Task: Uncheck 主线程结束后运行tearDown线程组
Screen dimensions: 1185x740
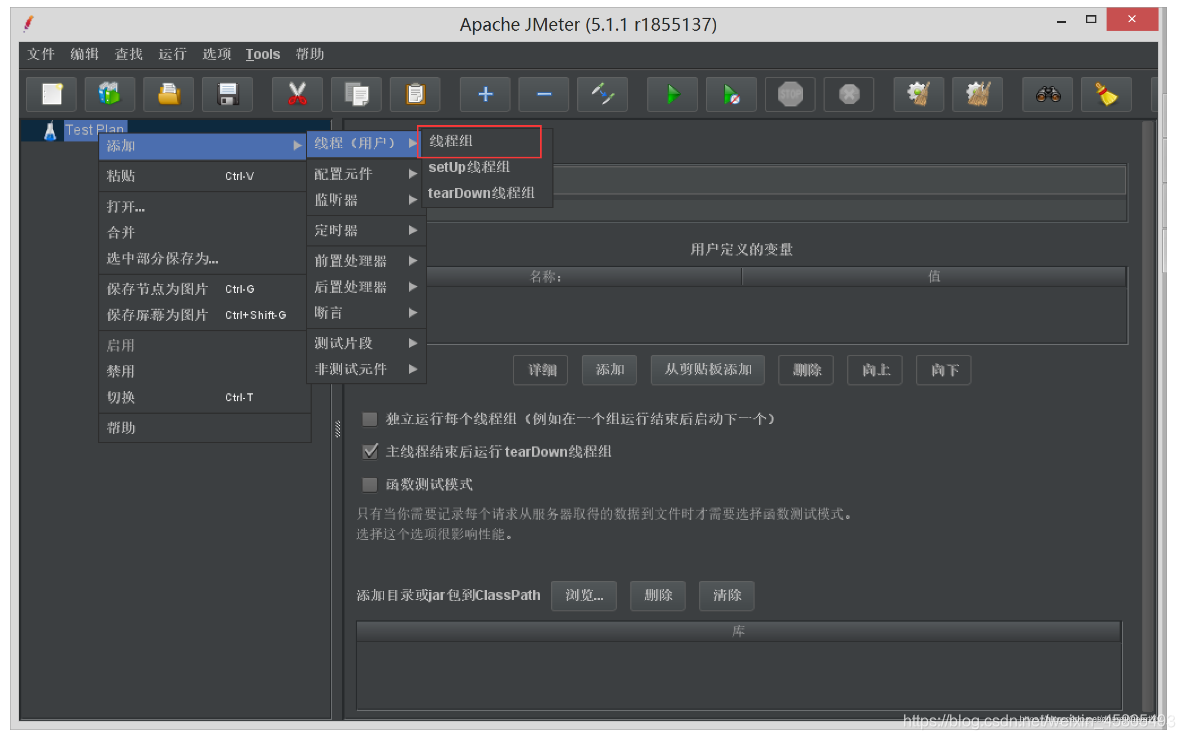Action: pyautogui.click(x=370, y=451)
